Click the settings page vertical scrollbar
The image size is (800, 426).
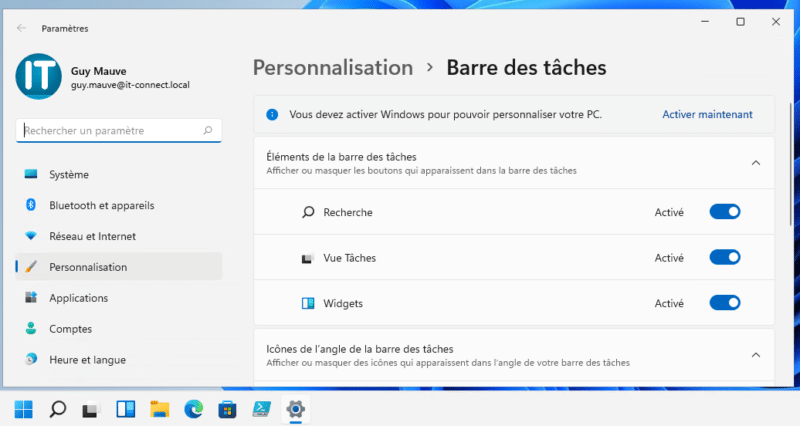791,164
